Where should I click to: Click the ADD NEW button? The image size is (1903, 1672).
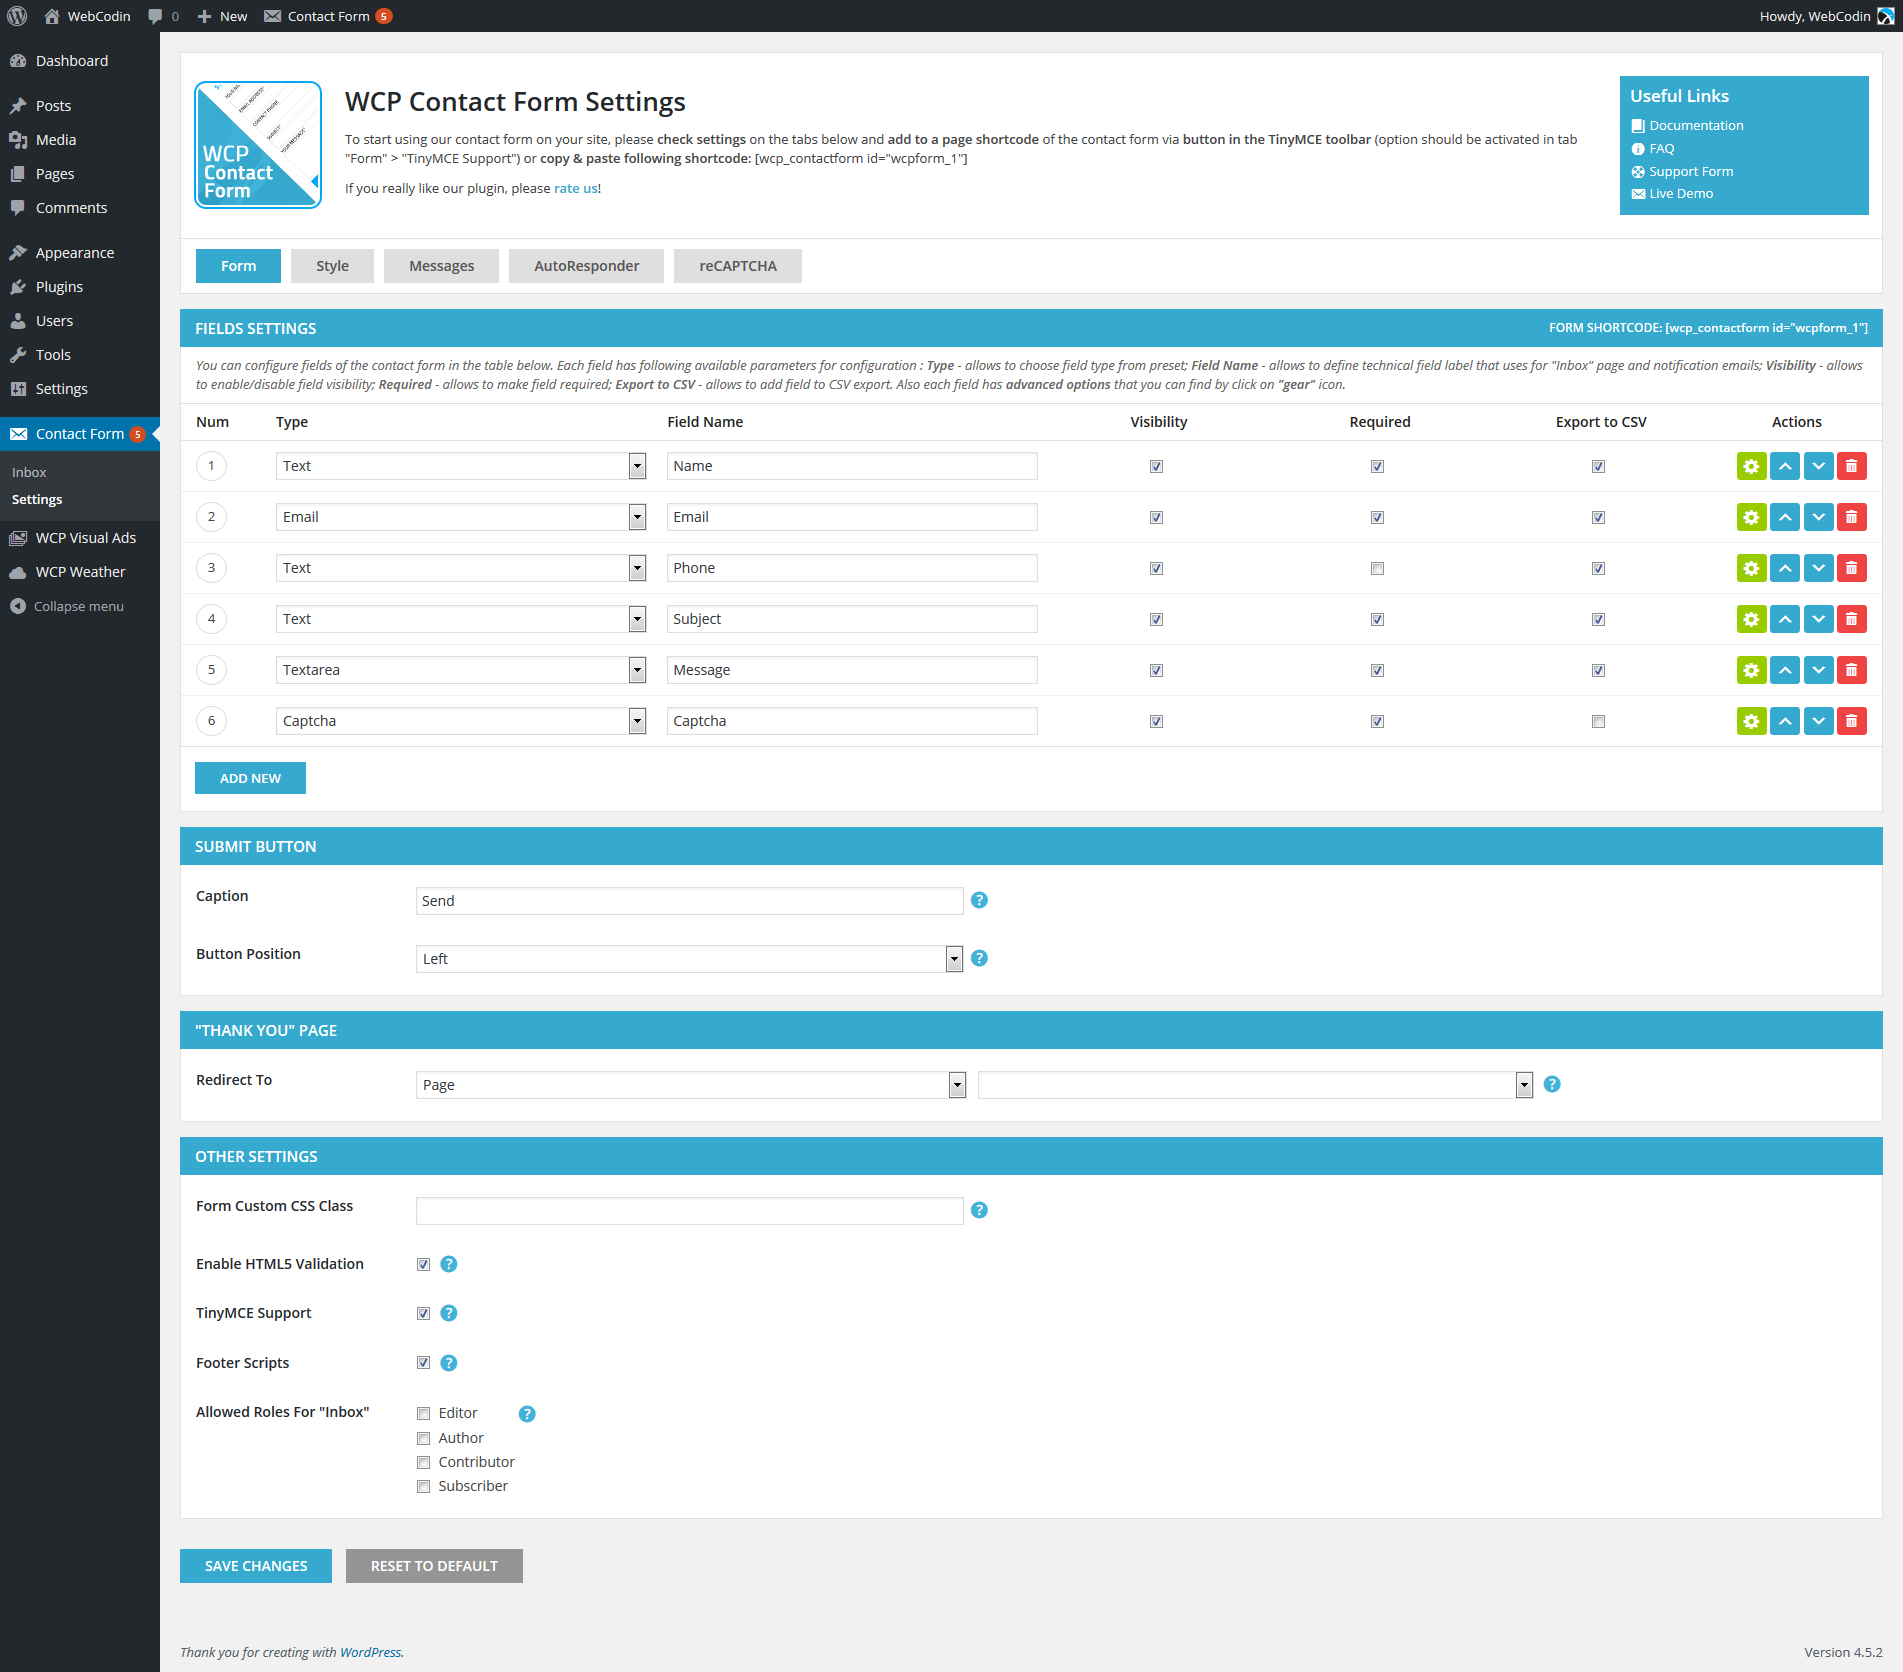point(250,777)
